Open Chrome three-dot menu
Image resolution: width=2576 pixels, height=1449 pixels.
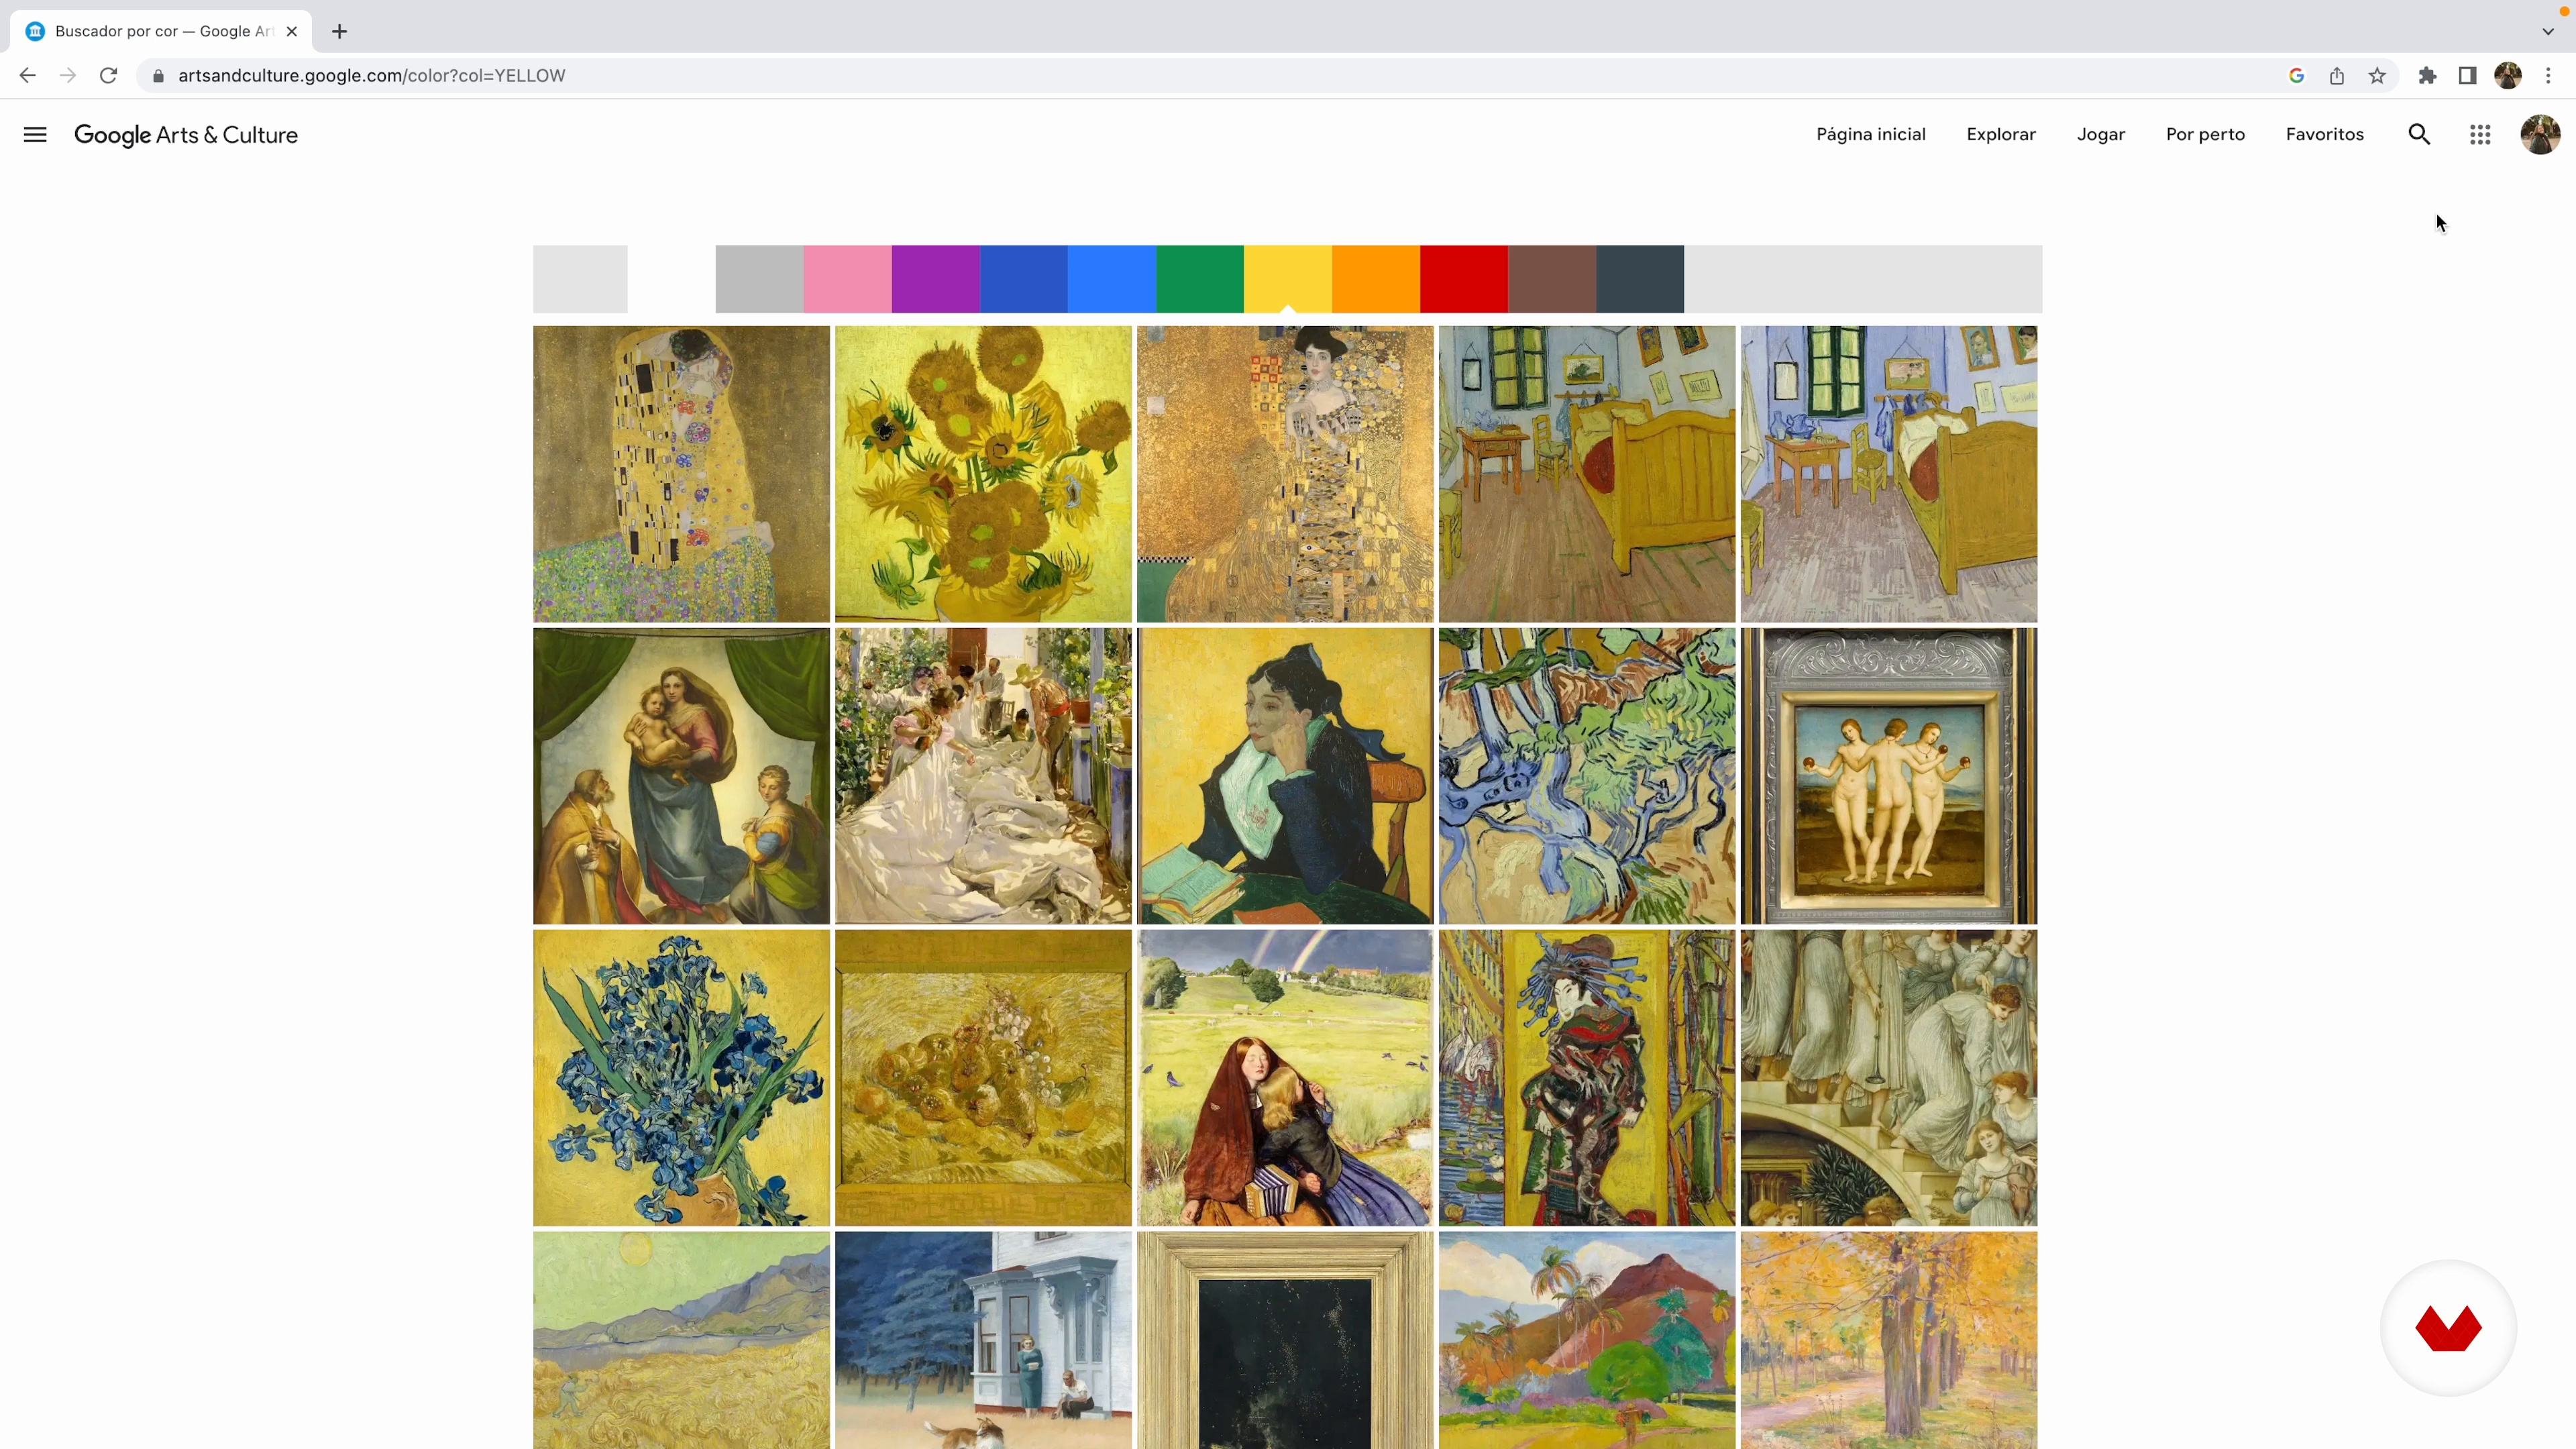coord(2548,76)
